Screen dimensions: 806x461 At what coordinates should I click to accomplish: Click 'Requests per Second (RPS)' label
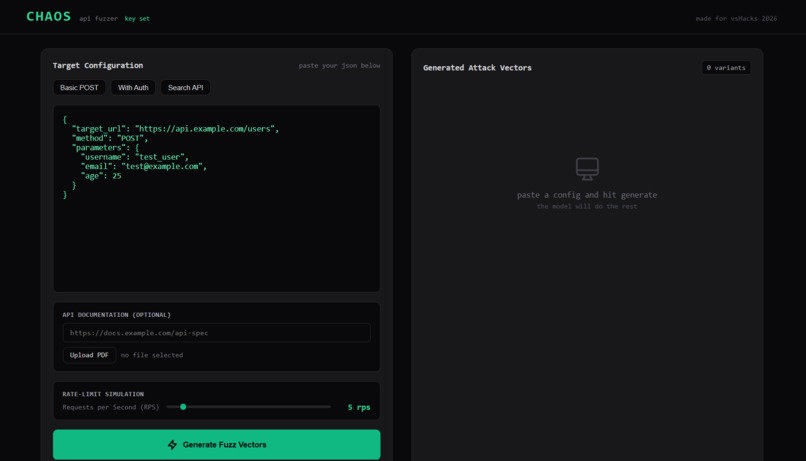111,407
